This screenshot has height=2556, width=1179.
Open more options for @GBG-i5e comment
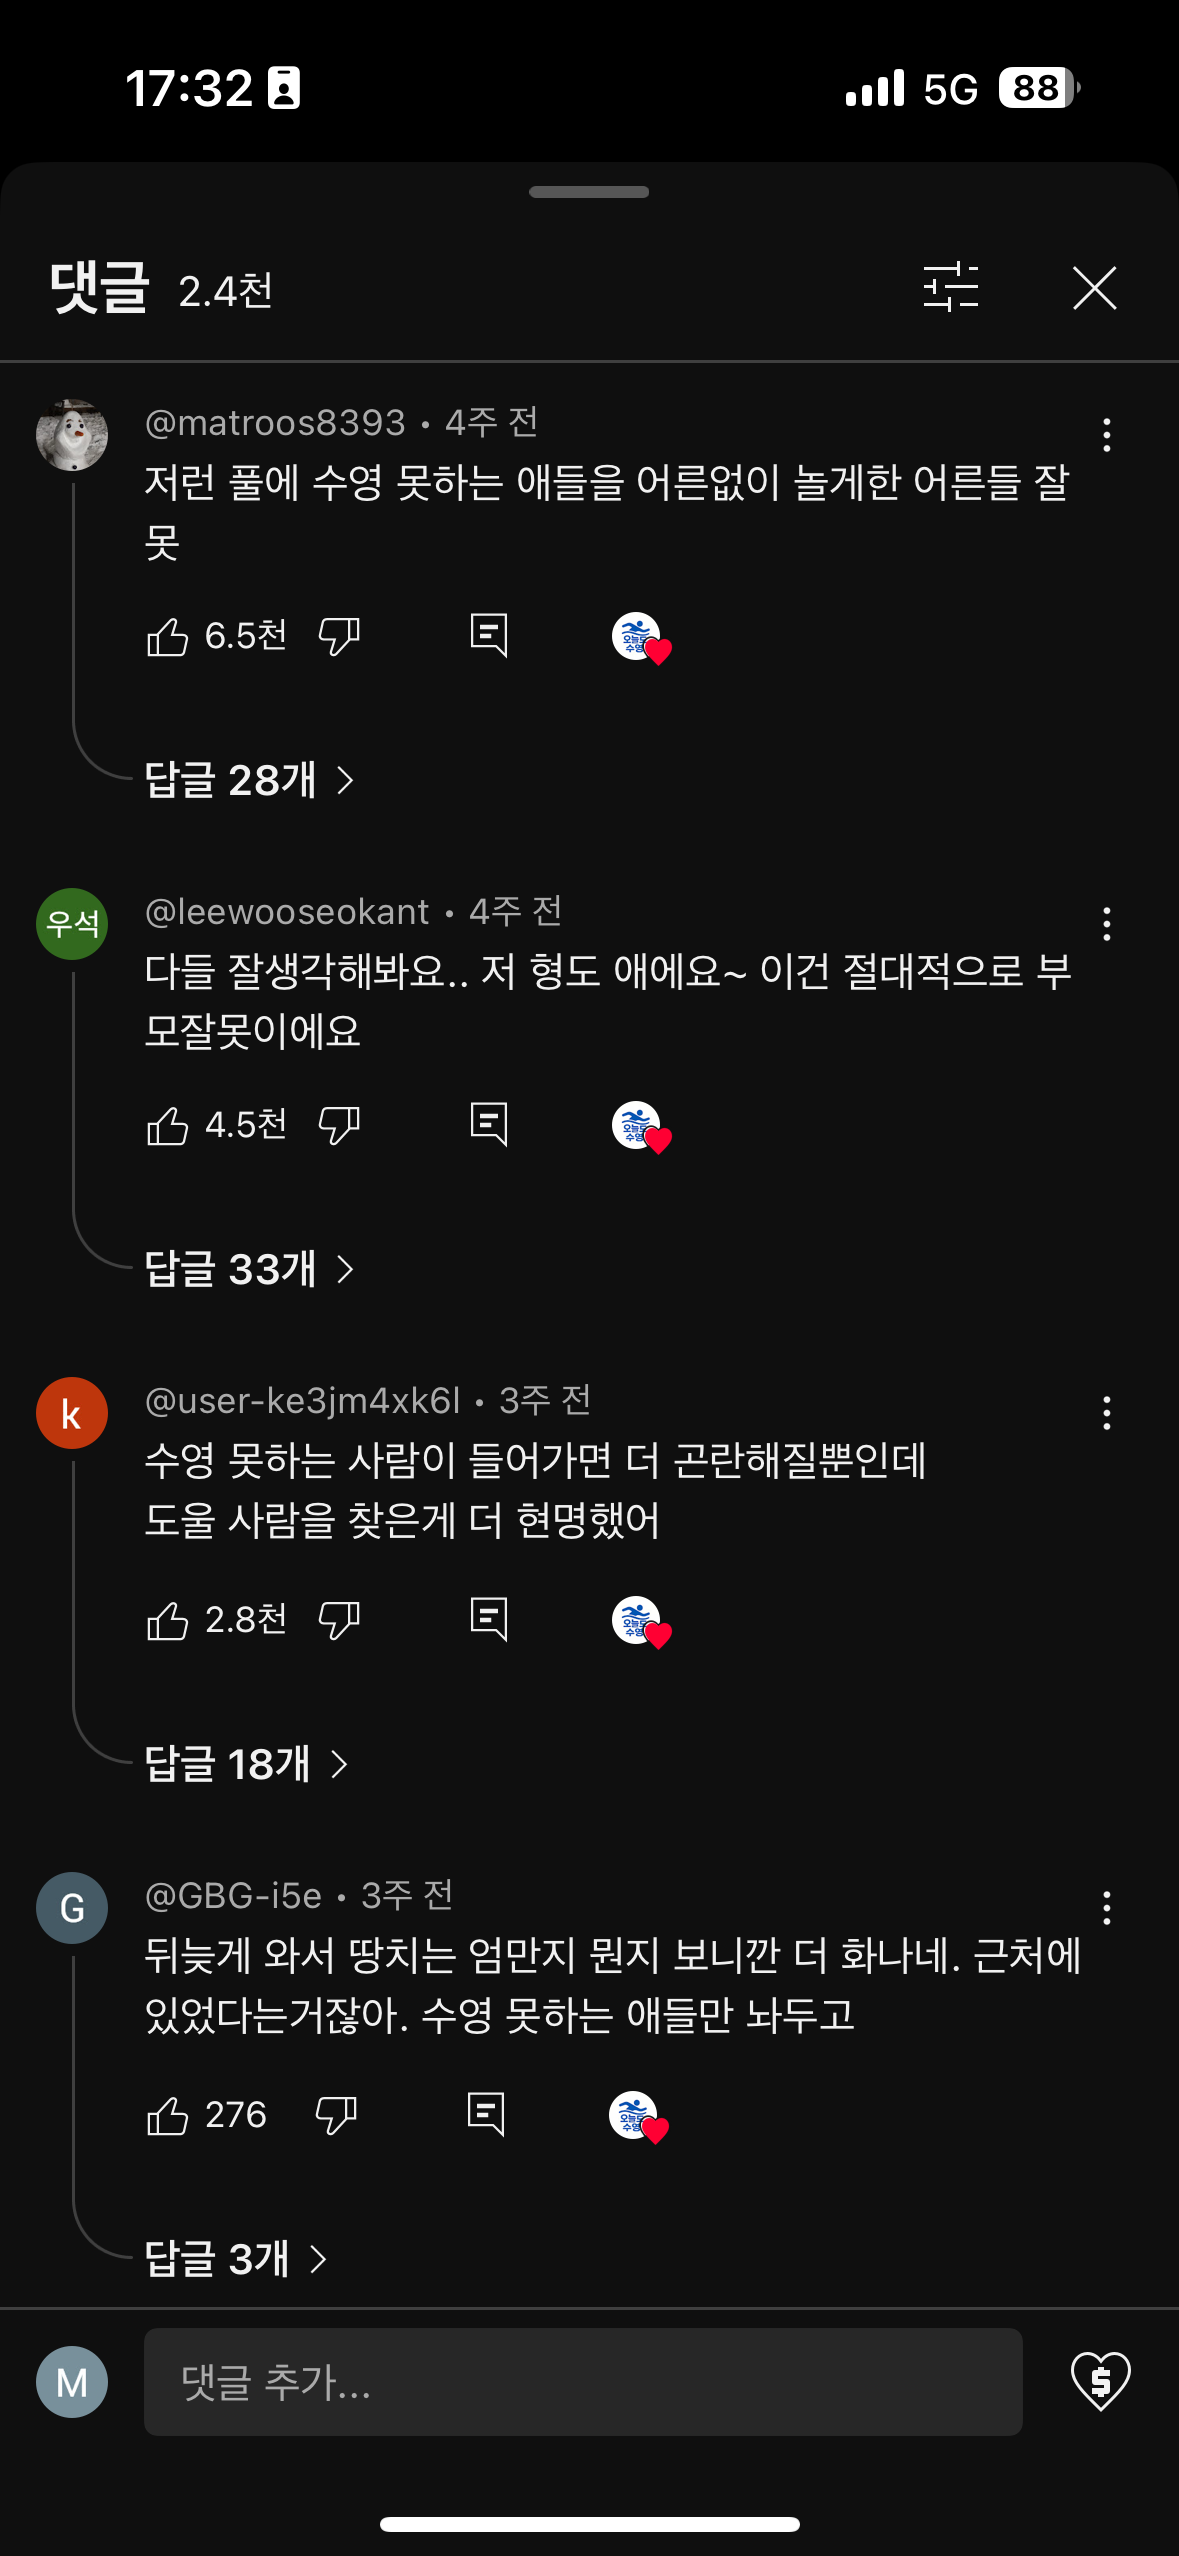pos(1106,1908)
